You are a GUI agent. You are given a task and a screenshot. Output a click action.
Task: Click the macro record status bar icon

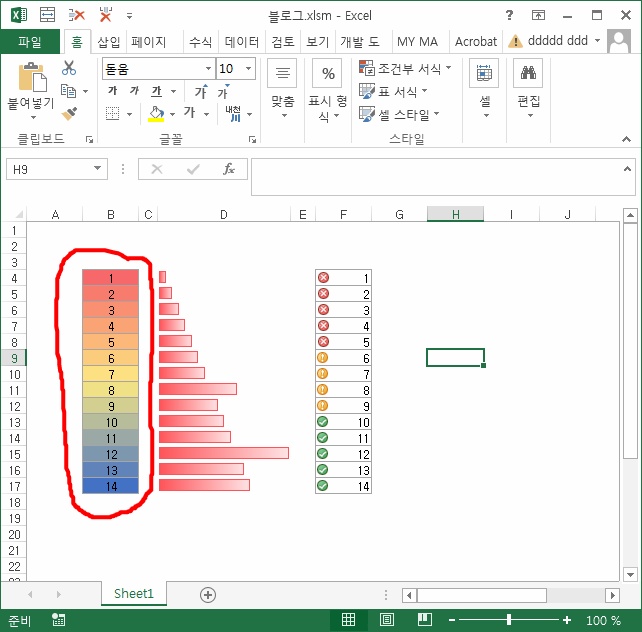(59, 620)
